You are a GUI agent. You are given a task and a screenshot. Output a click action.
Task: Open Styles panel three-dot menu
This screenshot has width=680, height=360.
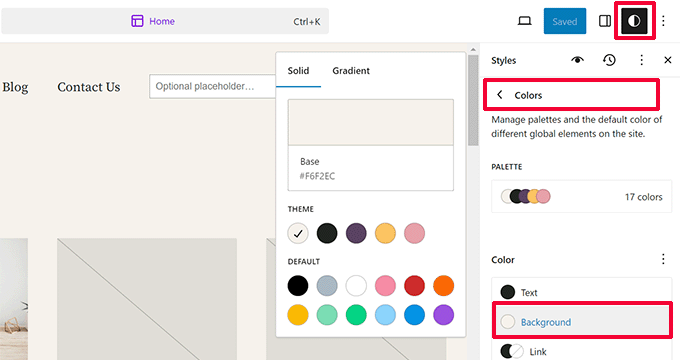pos(641,60)
